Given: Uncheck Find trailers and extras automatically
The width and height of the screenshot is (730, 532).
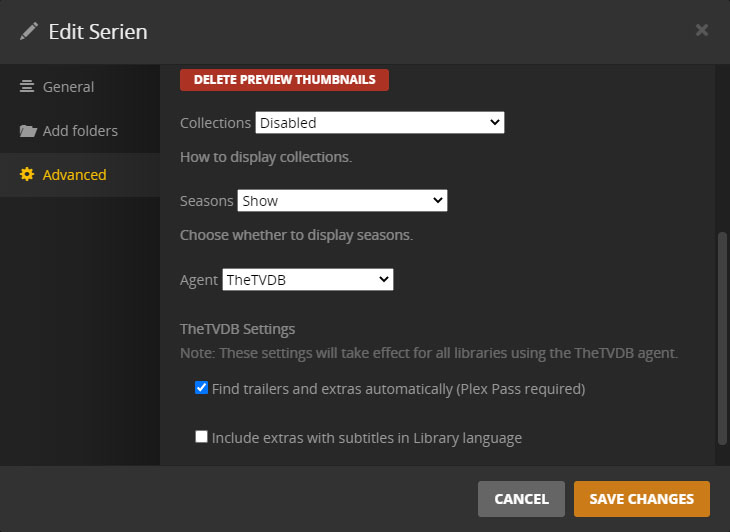Looking at the screenshot, I should [202, 388].
